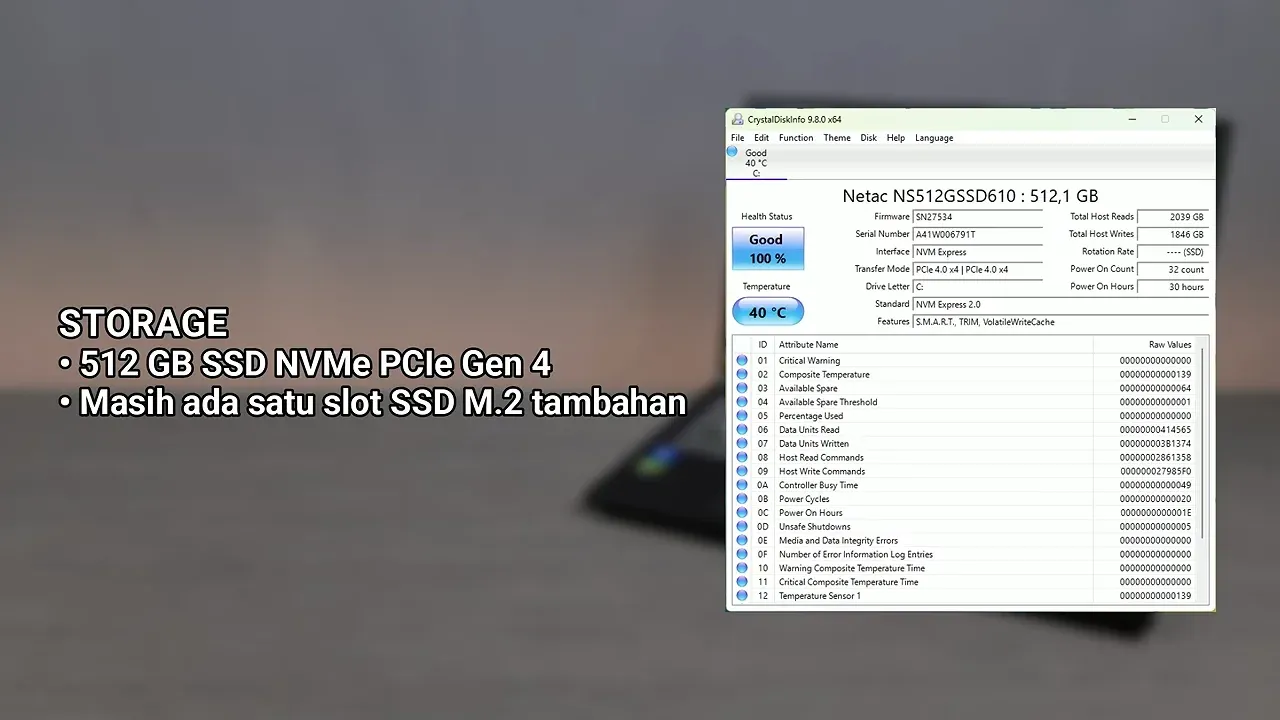Image resolution: width=1280 pixels, height=720 pixels.
Task: Select the Percentage Used attribute name
Action: 811,416
